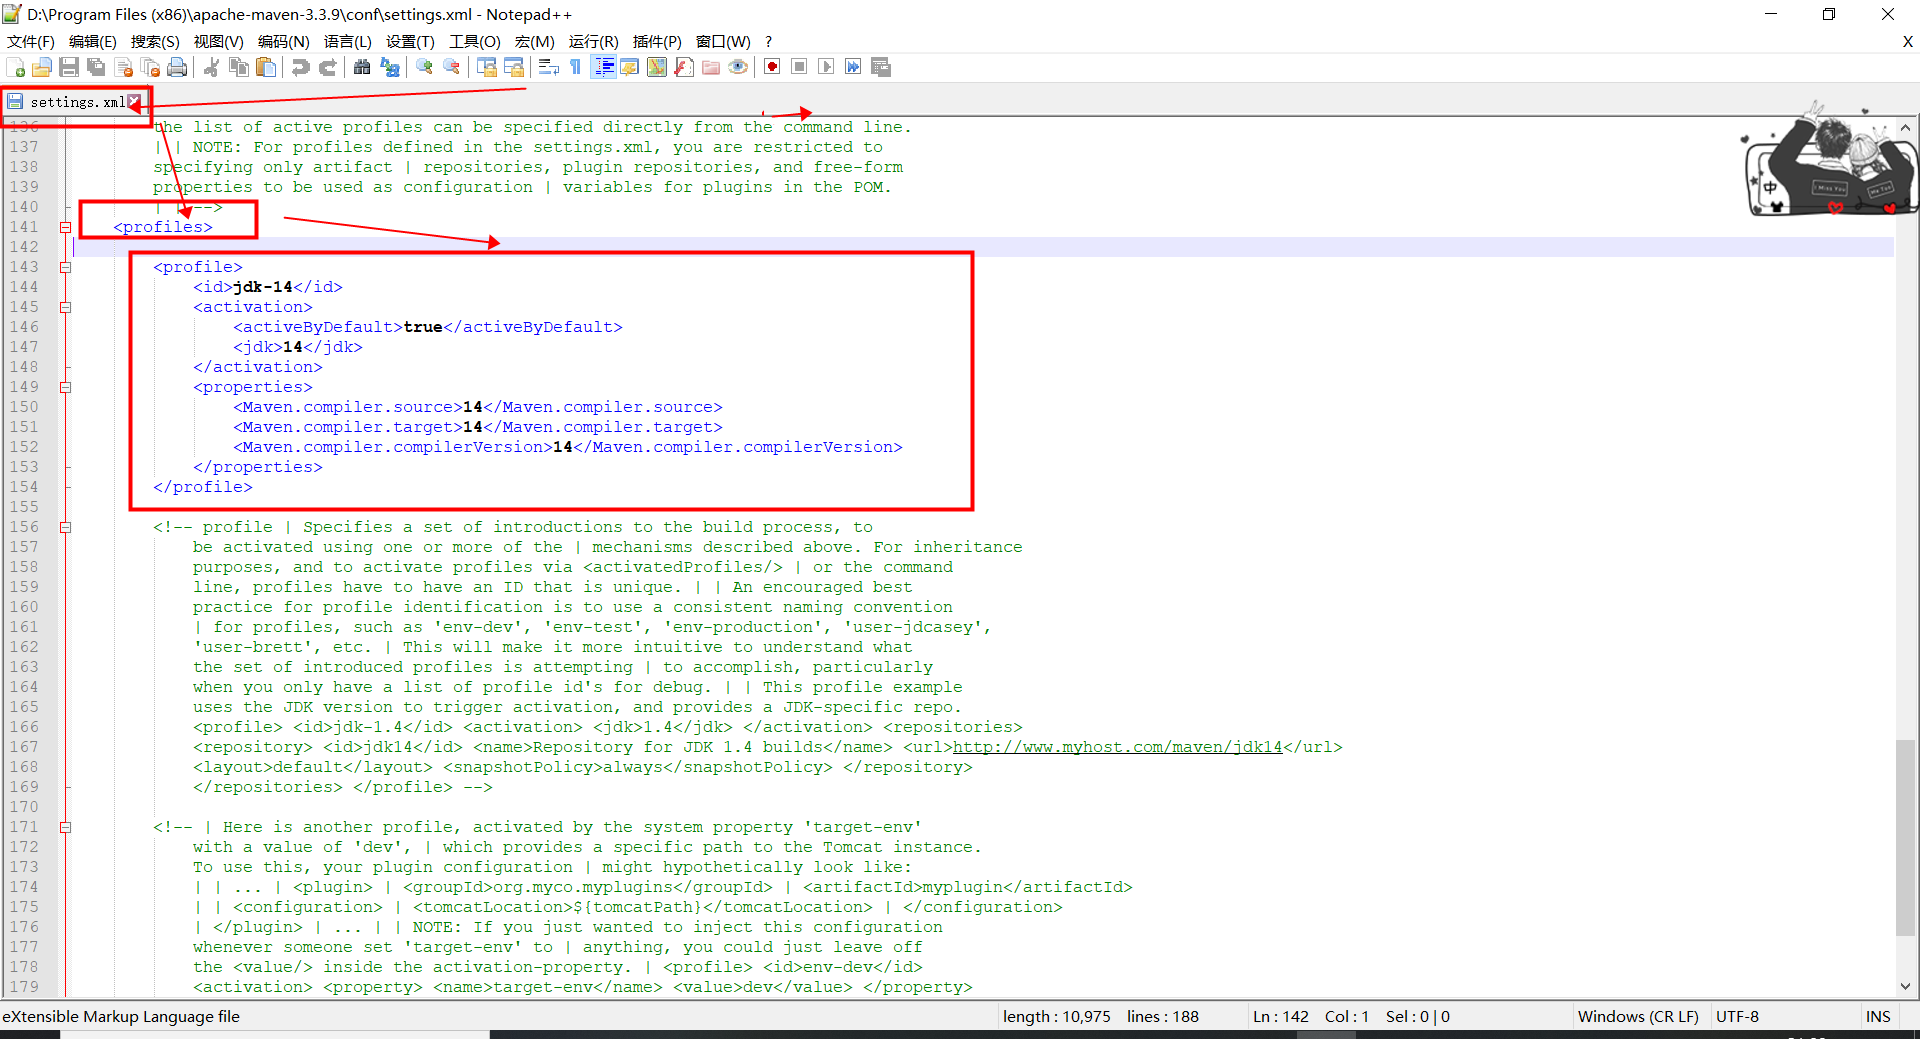Collapse the profiles block at line 141
Screen dimensions: 1920x1039
pyautogui.click(x=65, y=227)
